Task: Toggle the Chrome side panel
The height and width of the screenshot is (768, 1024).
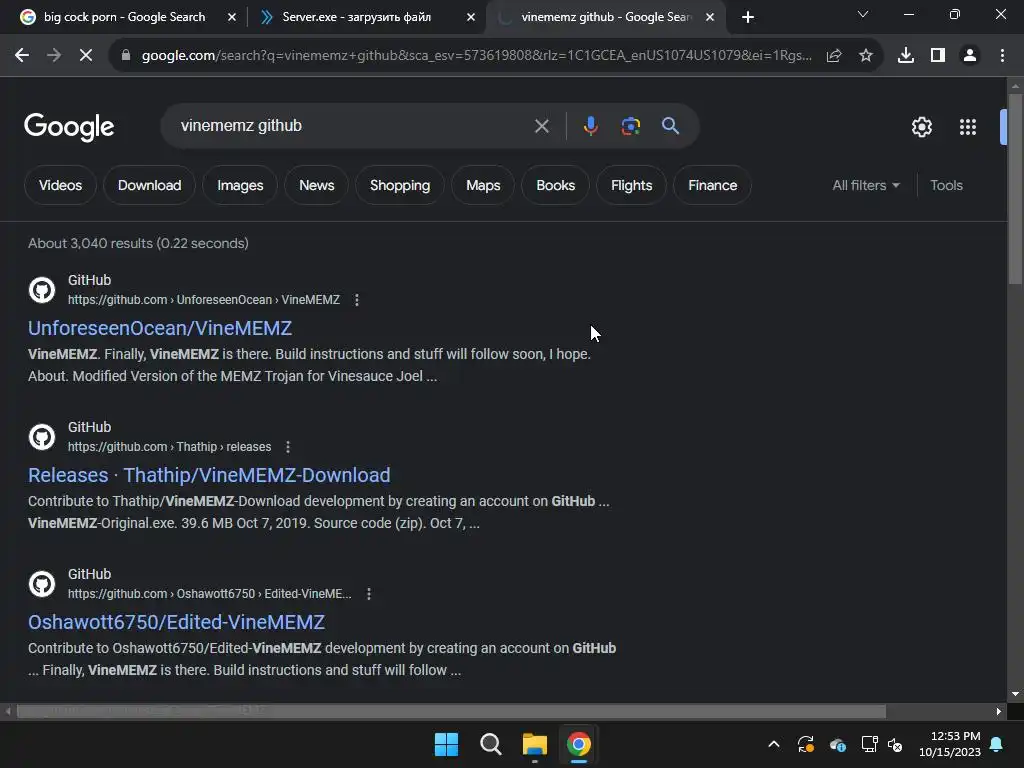Action: (938, 56)
